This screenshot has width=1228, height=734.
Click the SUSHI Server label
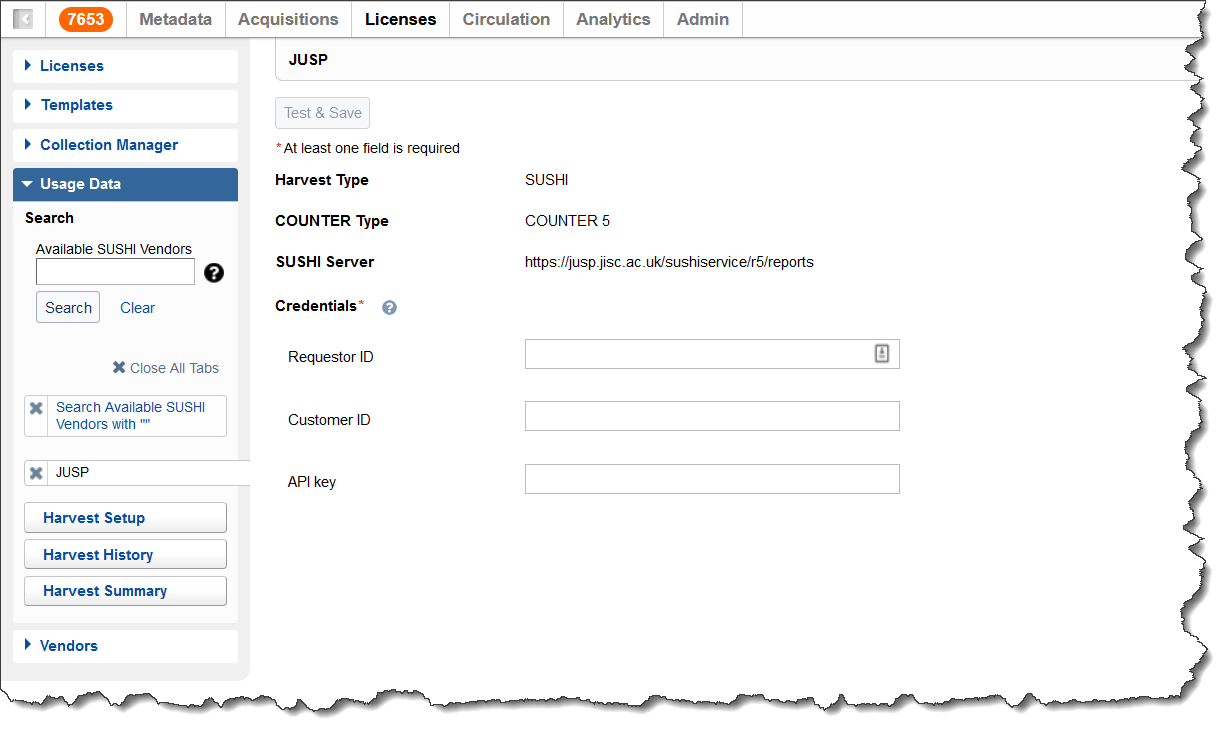pos(325,262)
